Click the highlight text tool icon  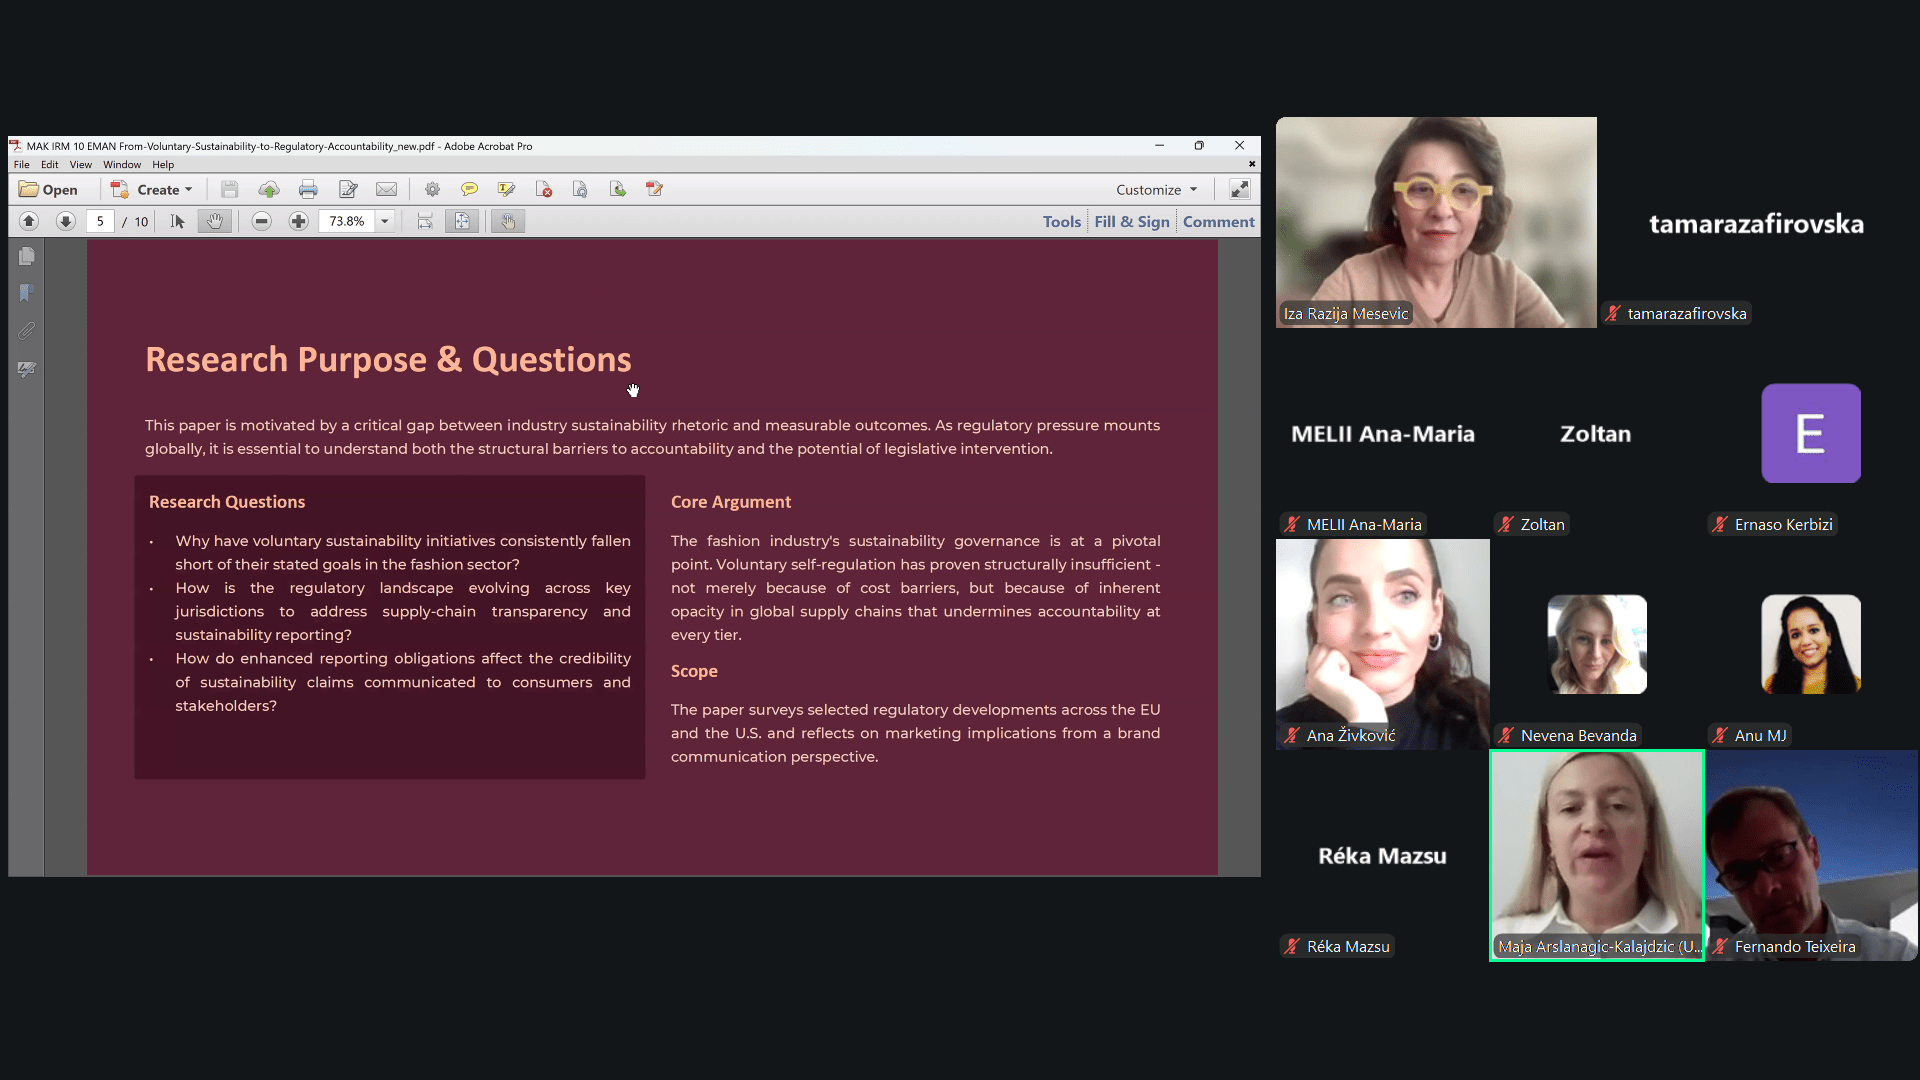[506, 189]
